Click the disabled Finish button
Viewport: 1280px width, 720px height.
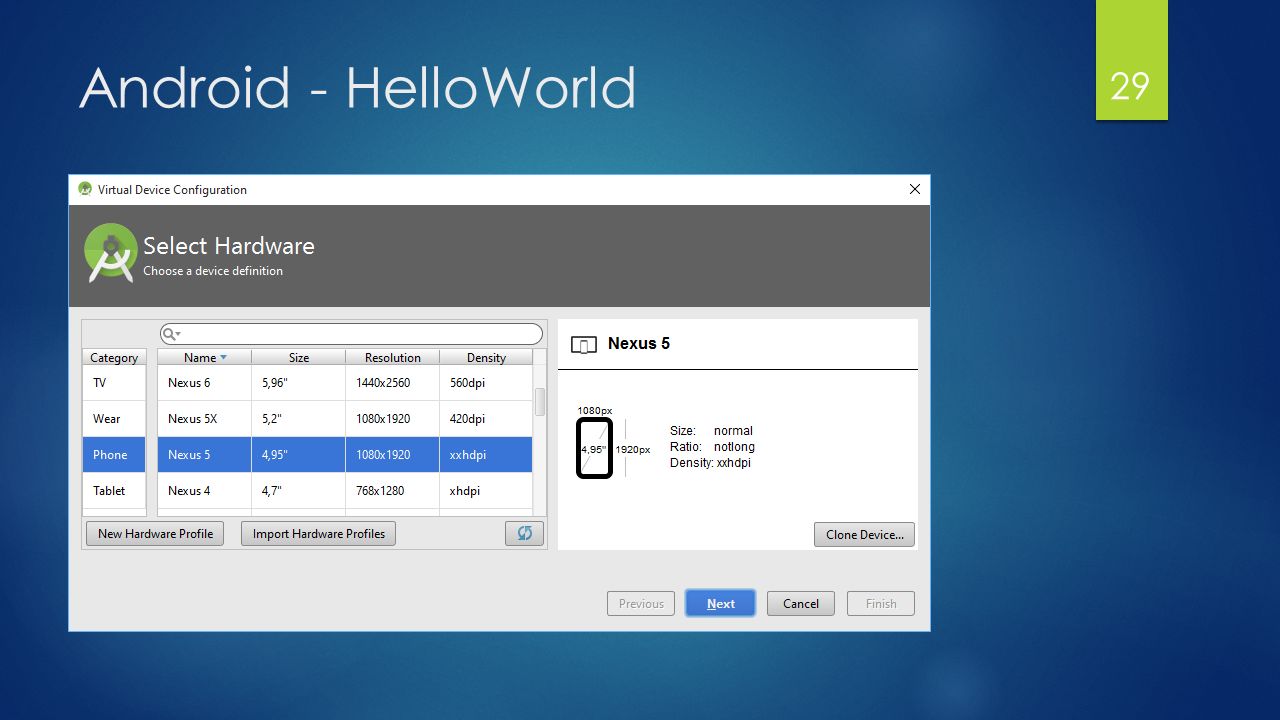point(881,603)
